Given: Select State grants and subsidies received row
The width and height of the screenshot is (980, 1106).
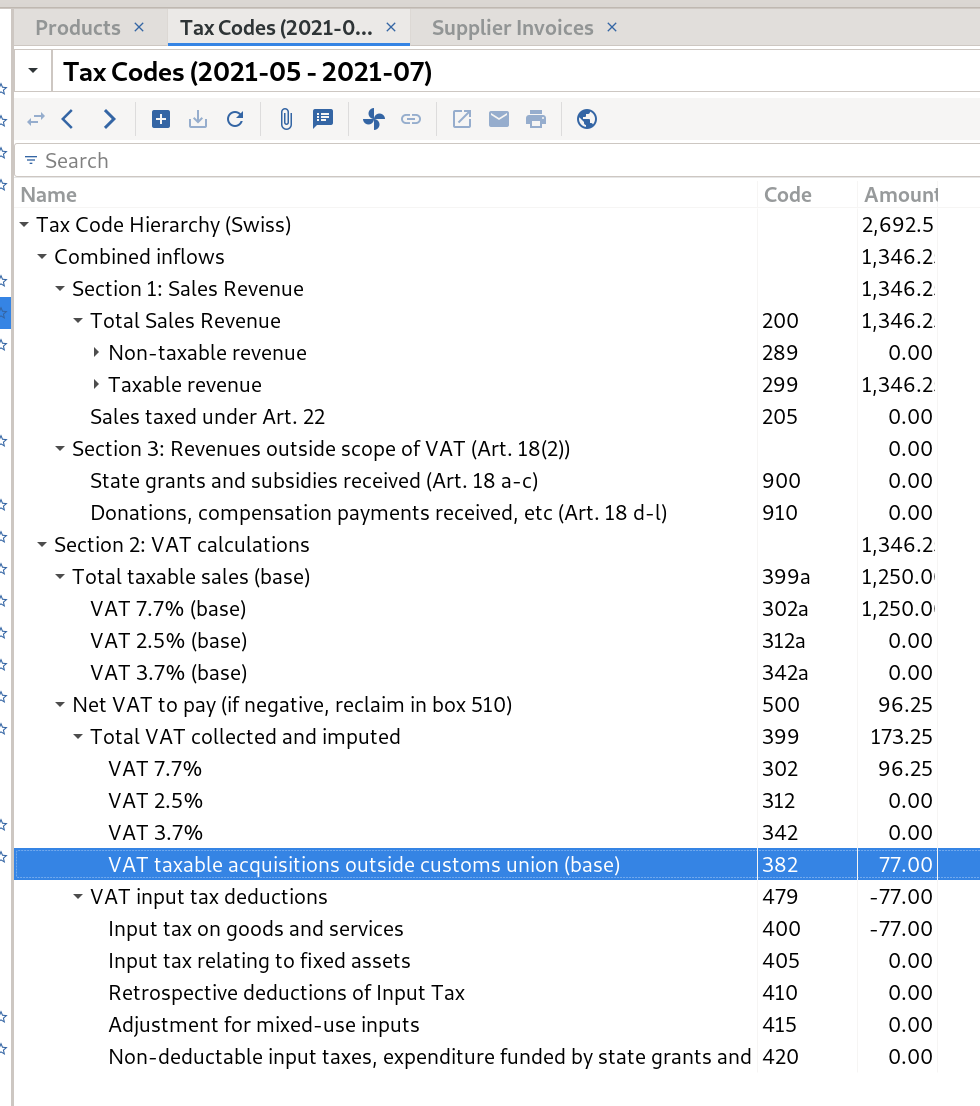Looking at the screenshot, I should click(497, 481).
